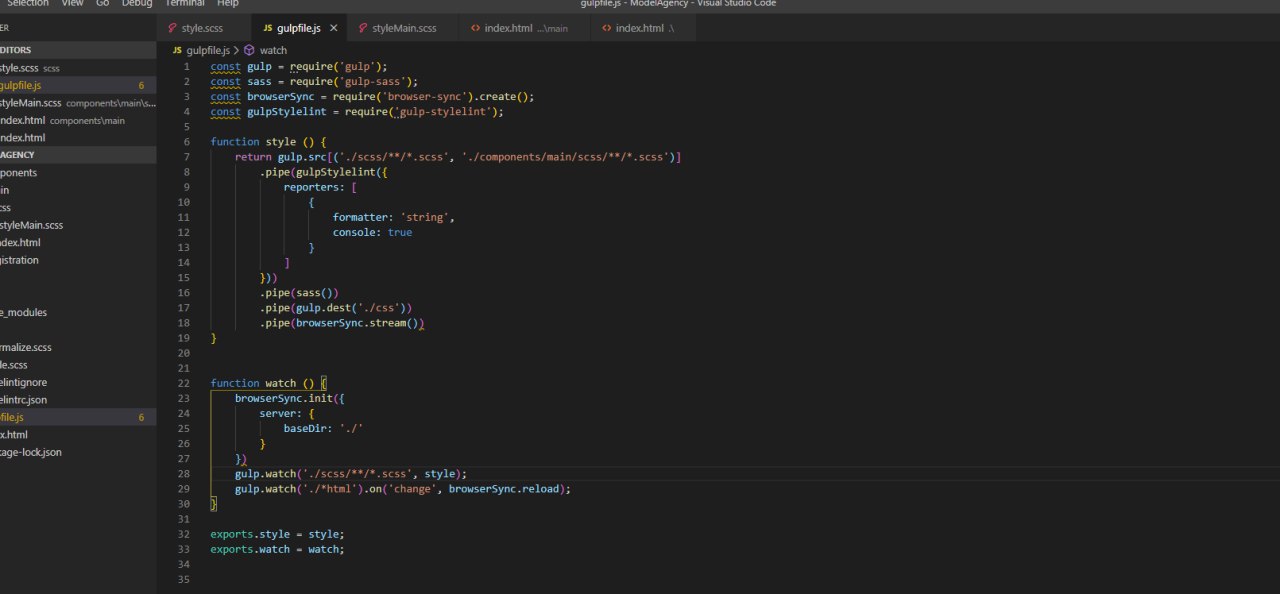Click the Sass icon on the styleMain.scss tab
Image resolution: width=1280 pixels, height=594 pixels.
coord(363,28)
